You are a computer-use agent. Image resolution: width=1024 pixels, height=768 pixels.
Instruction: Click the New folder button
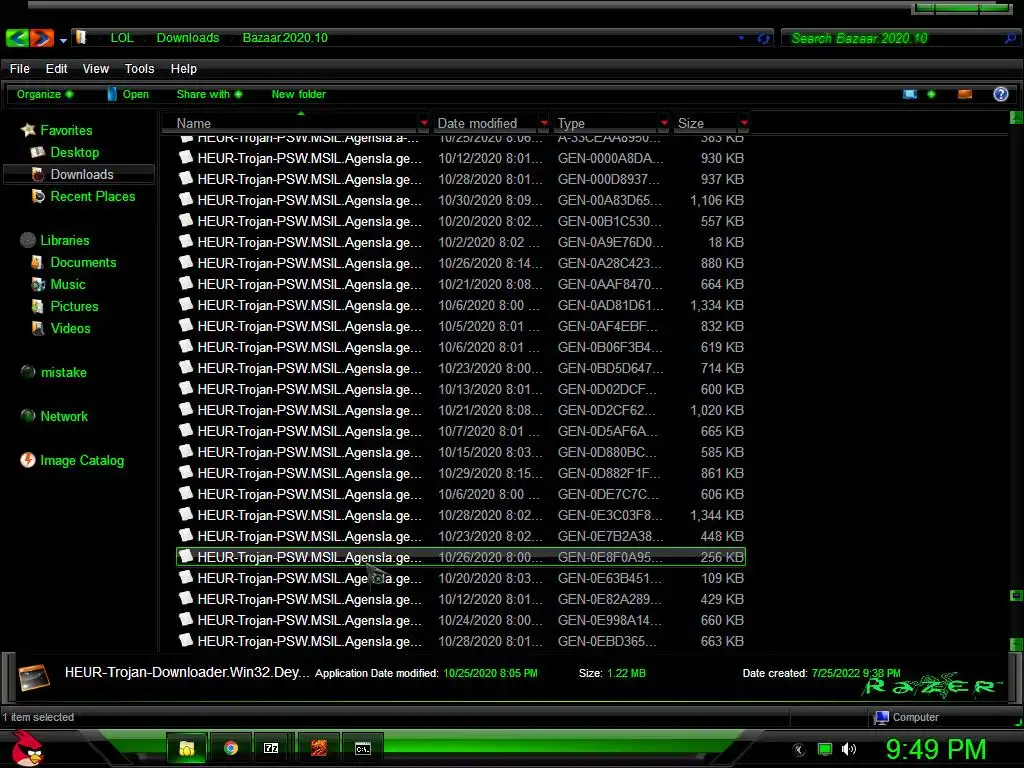coord(298,94)
